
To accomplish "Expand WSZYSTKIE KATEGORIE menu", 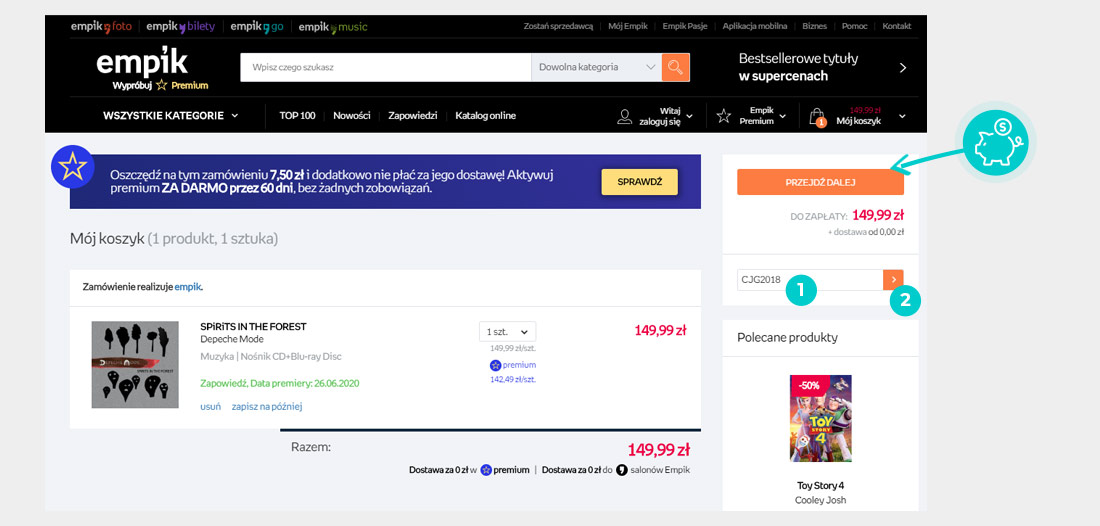I will (170, 116).
